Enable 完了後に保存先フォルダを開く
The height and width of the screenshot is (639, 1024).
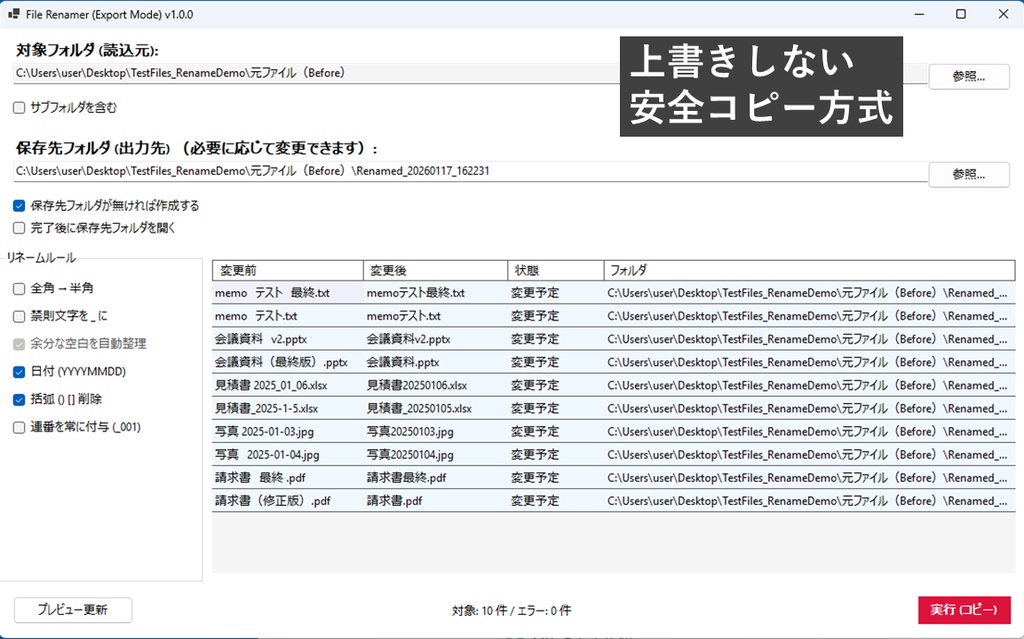(x=17, y=227)
